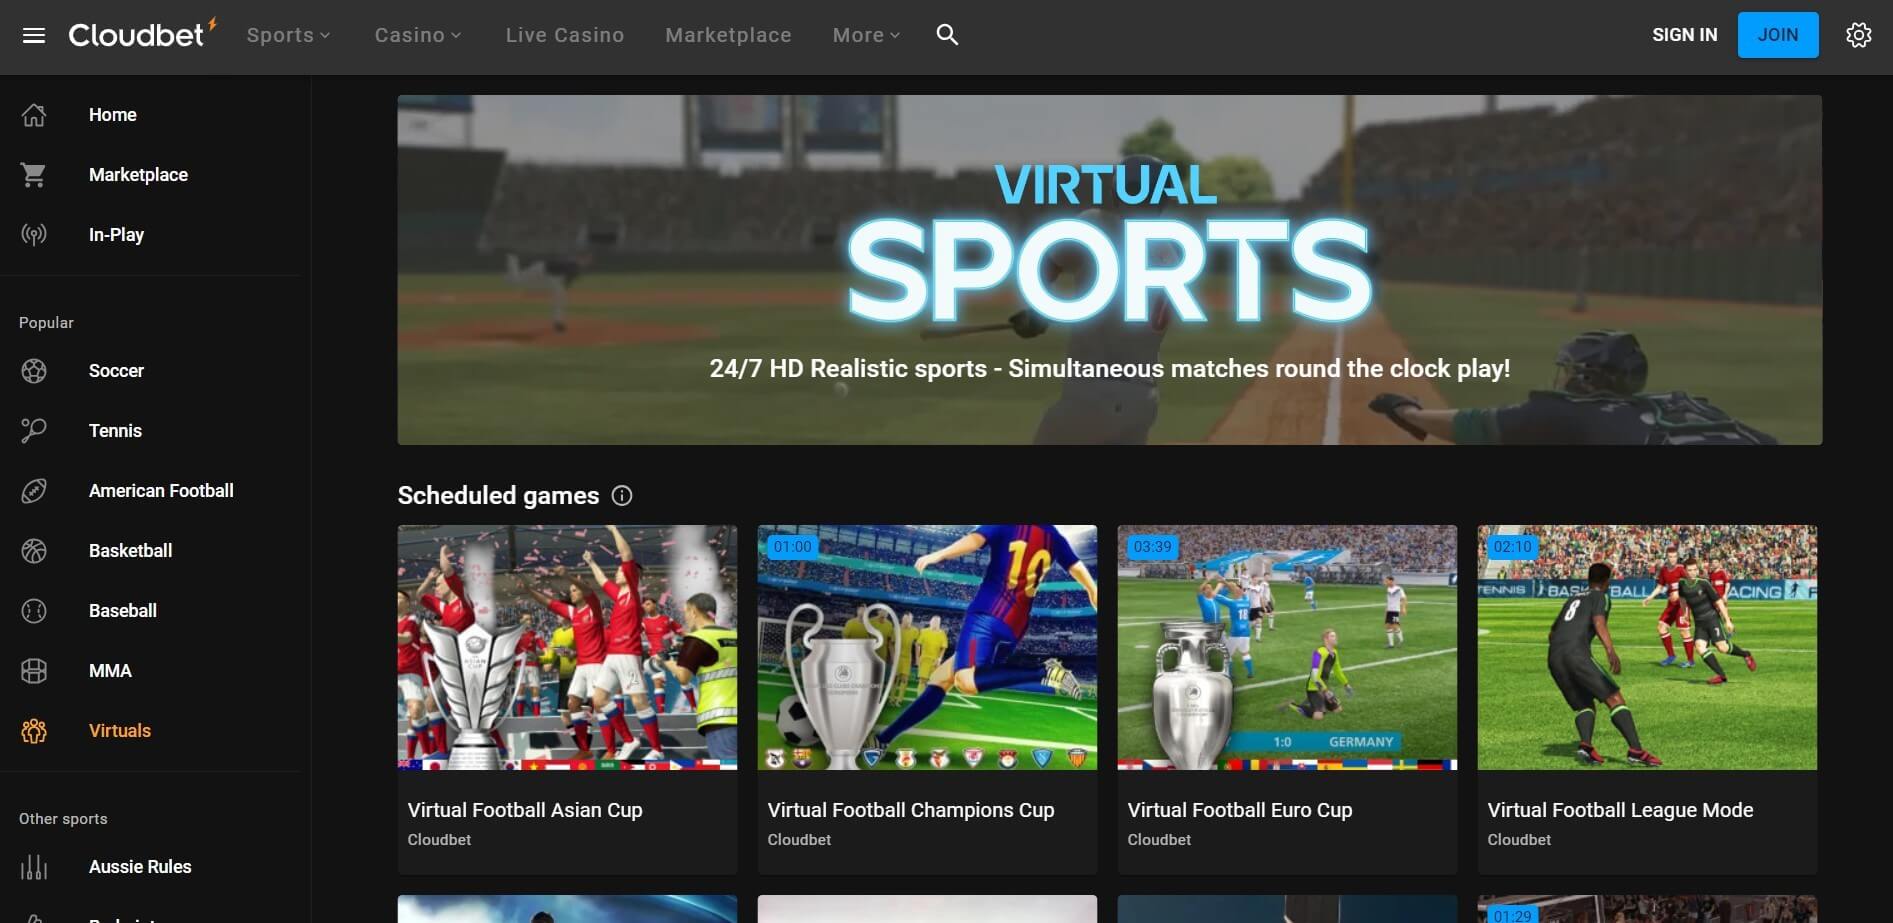Viewport: 1893px width, 923px height.
Task: Click the Baseball icon
Action: point(34,611)
